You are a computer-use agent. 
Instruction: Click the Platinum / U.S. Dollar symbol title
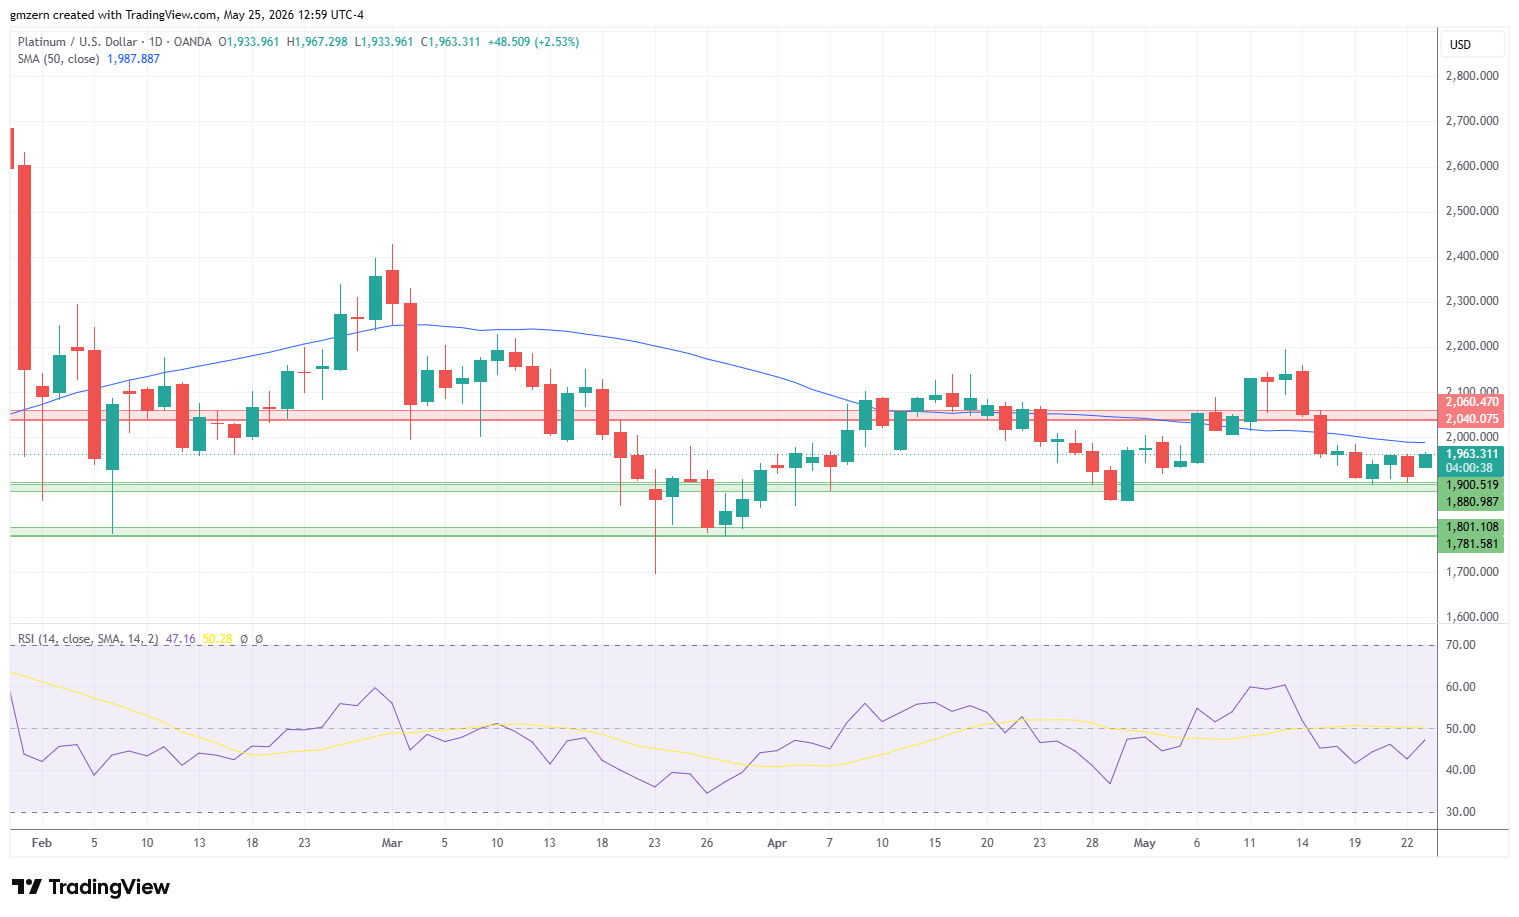(78, 42)
